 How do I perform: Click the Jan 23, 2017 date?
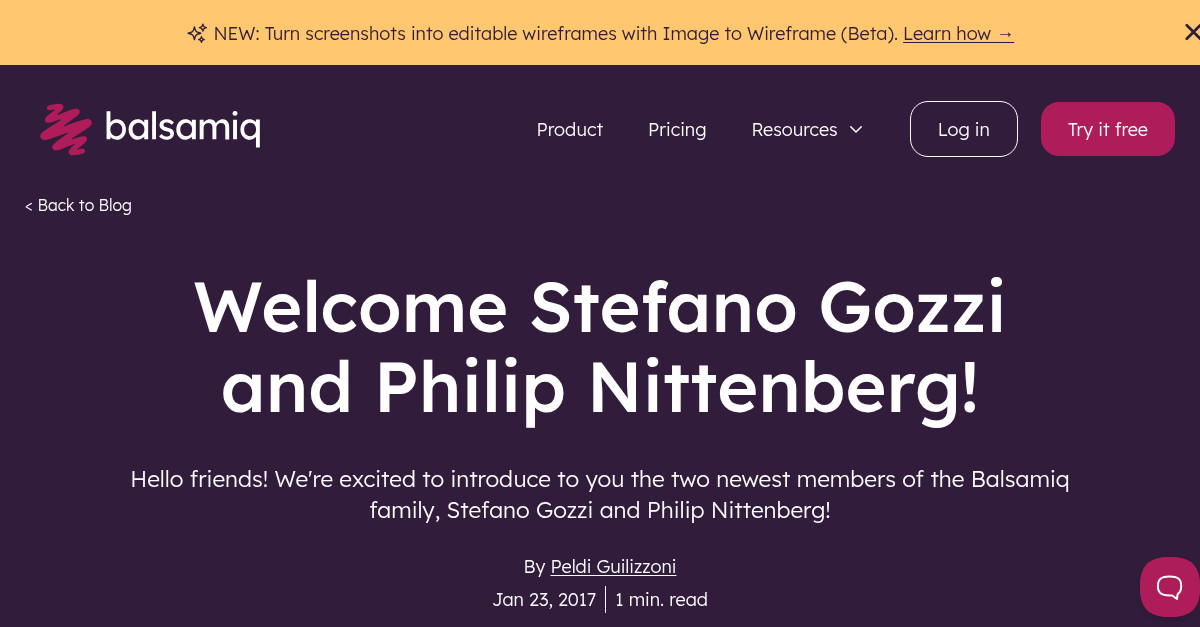coord(544,599)
